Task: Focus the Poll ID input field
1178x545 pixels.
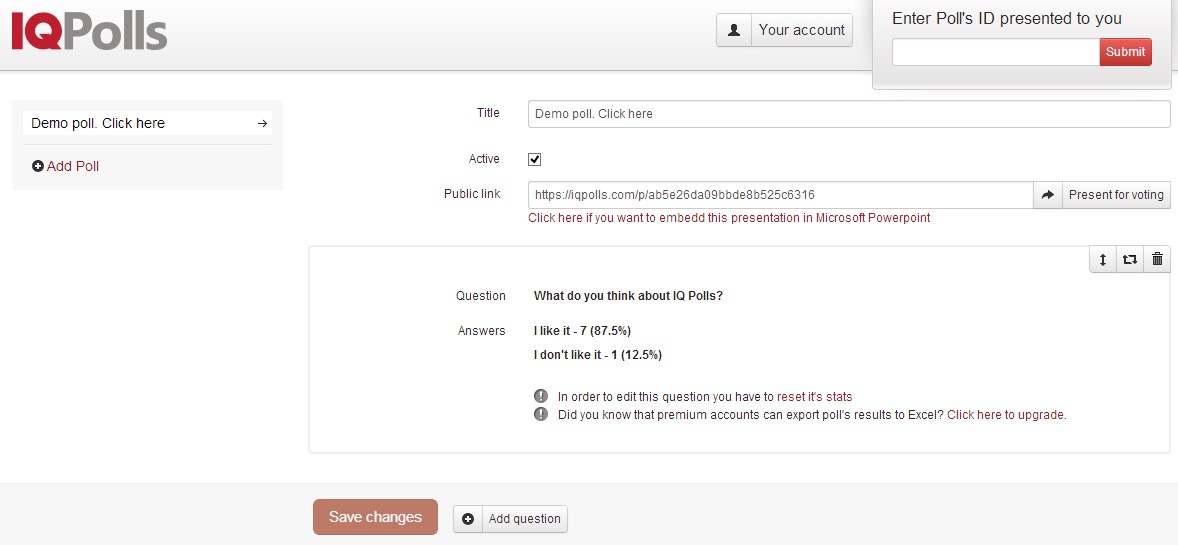Action: (995, 52)
